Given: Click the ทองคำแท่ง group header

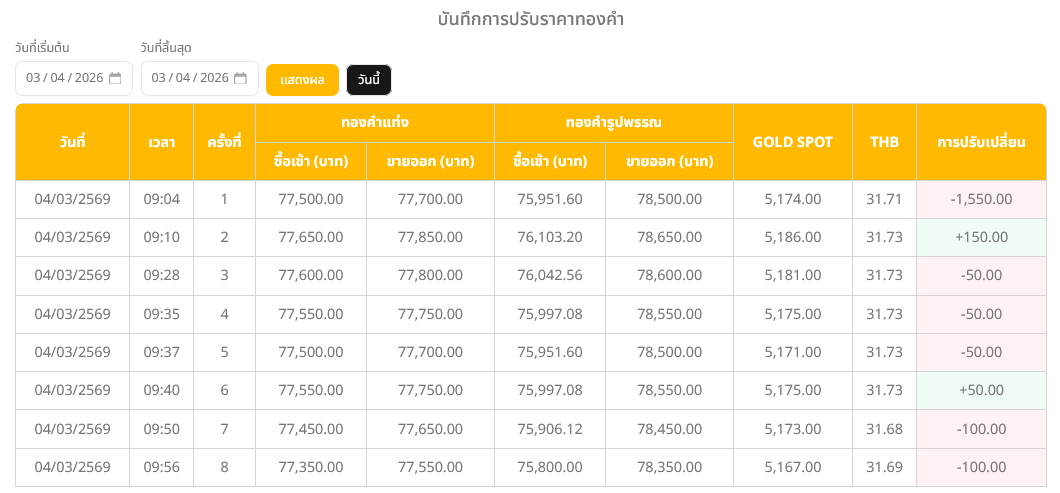Looking at the screenshot, I should (x=375, y=123).
